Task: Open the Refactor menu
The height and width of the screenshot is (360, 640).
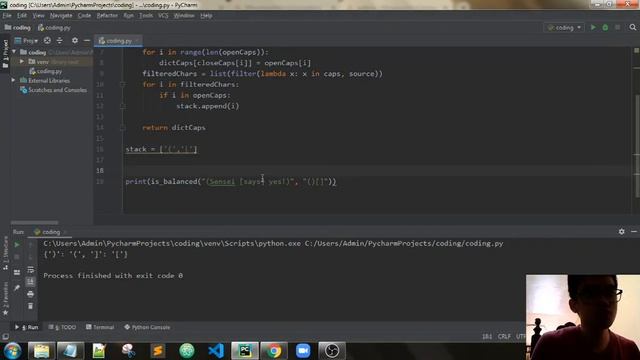Action: coord(107,16)
